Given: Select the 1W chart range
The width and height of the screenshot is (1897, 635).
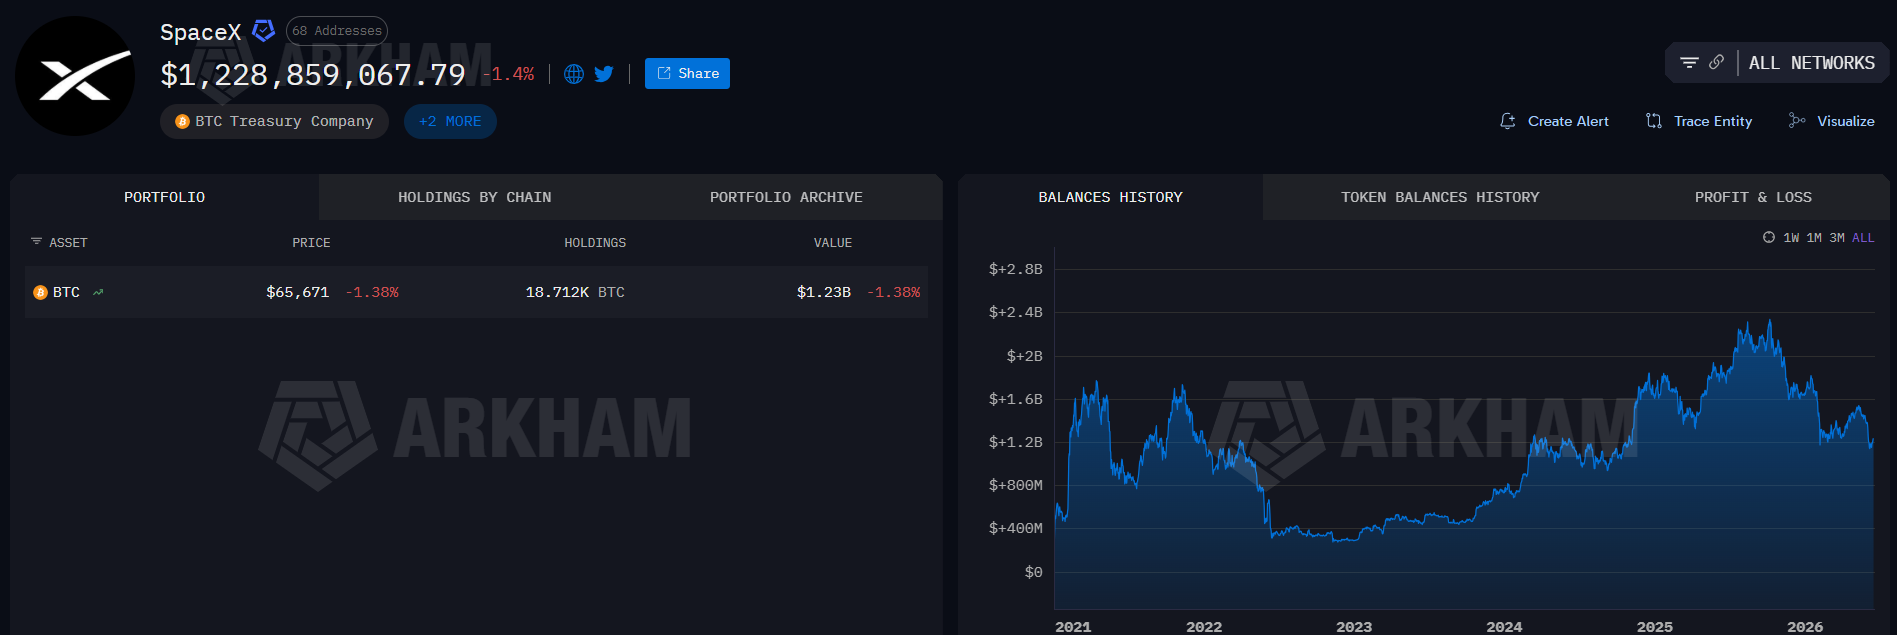Looking at the screenshot, I should 1791,238.
